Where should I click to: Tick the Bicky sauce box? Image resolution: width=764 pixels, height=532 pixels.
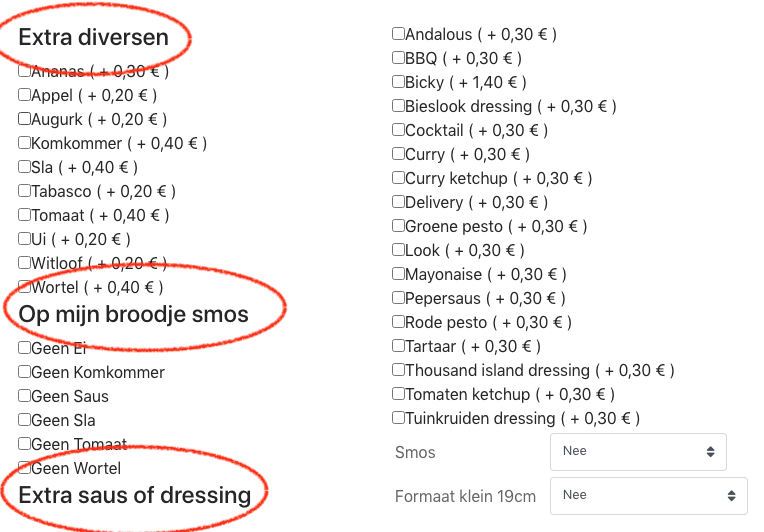[399, 82]
